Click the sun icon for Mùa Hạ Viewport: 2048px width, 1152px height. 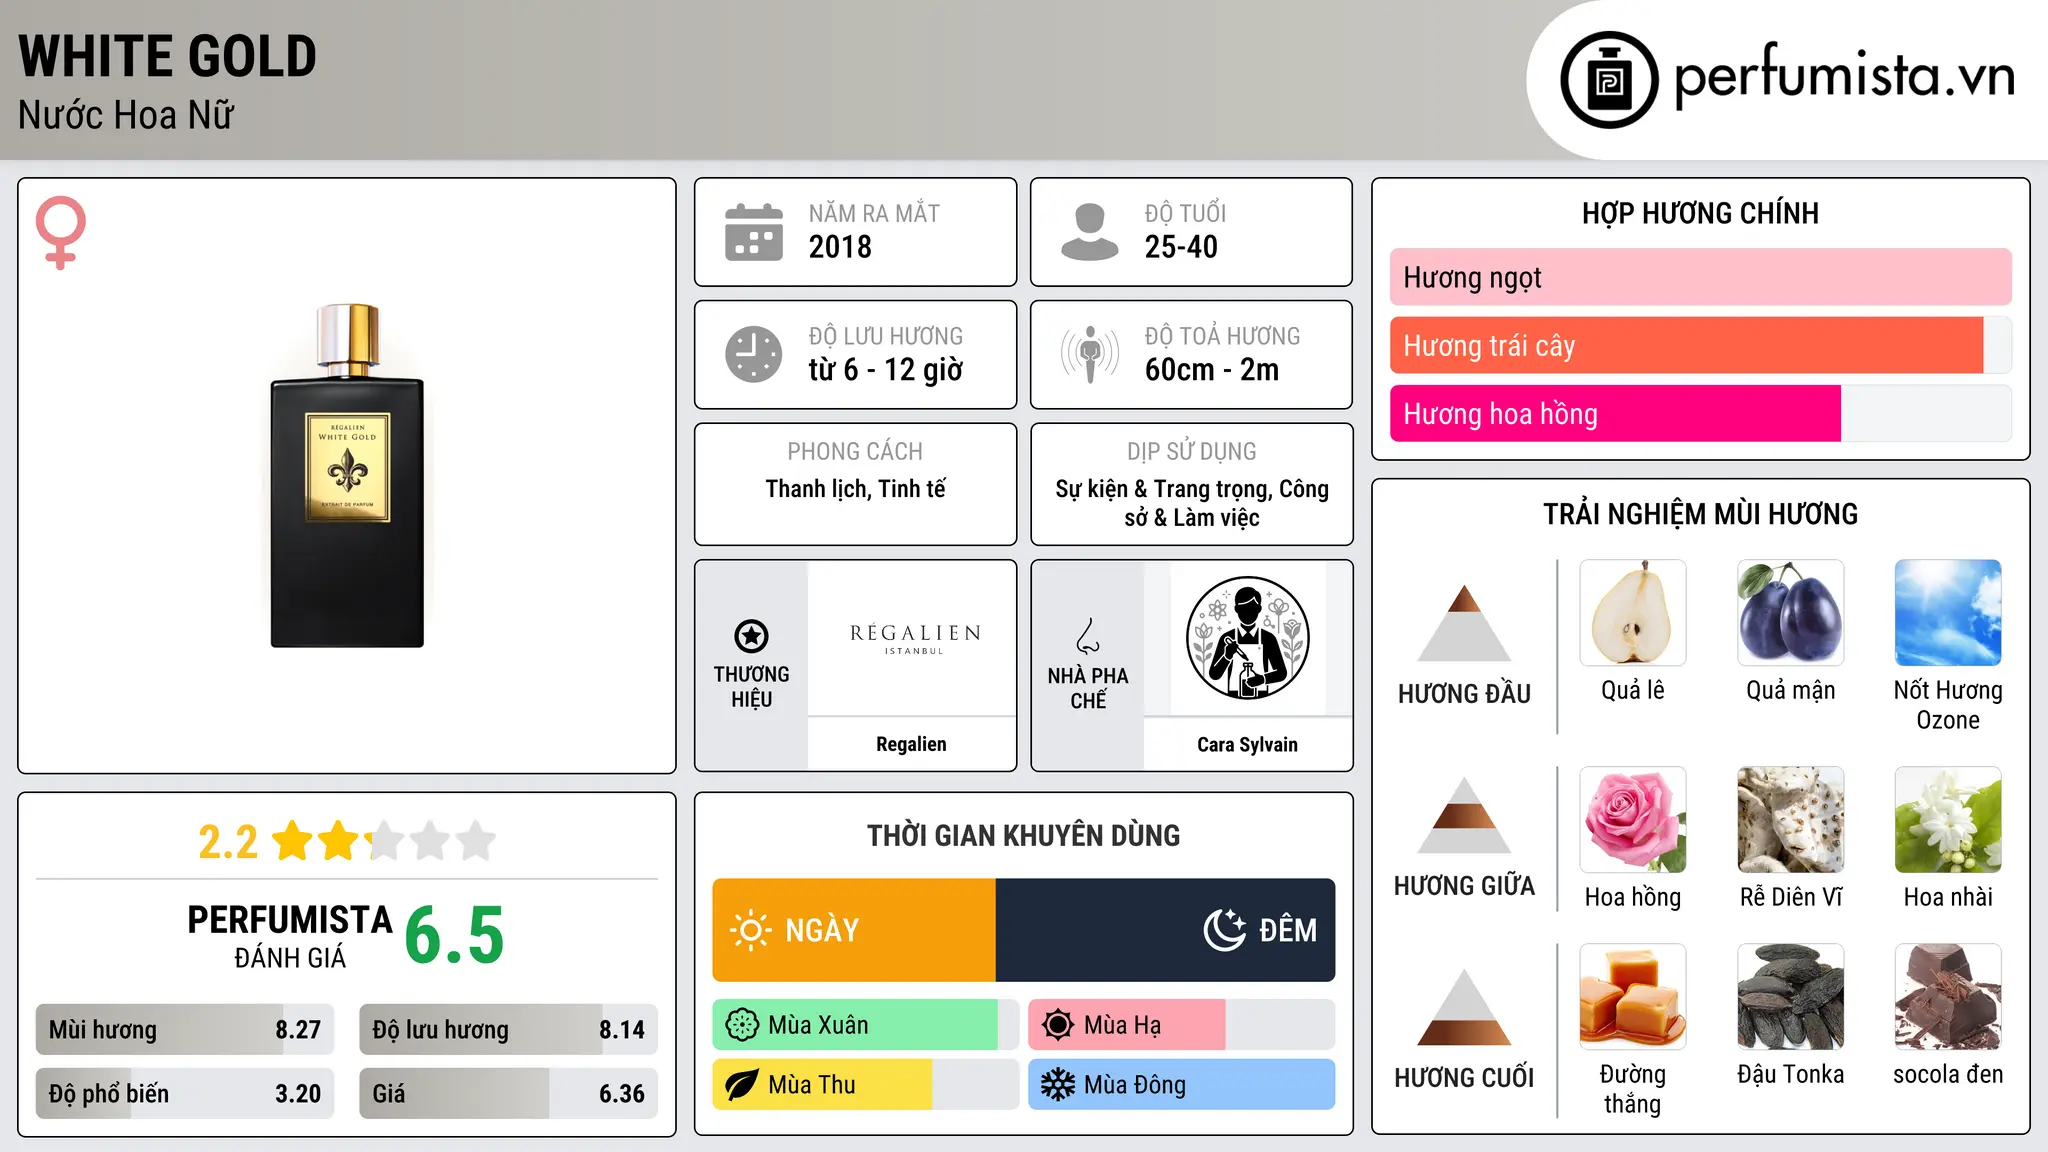coord(1058,1025)
